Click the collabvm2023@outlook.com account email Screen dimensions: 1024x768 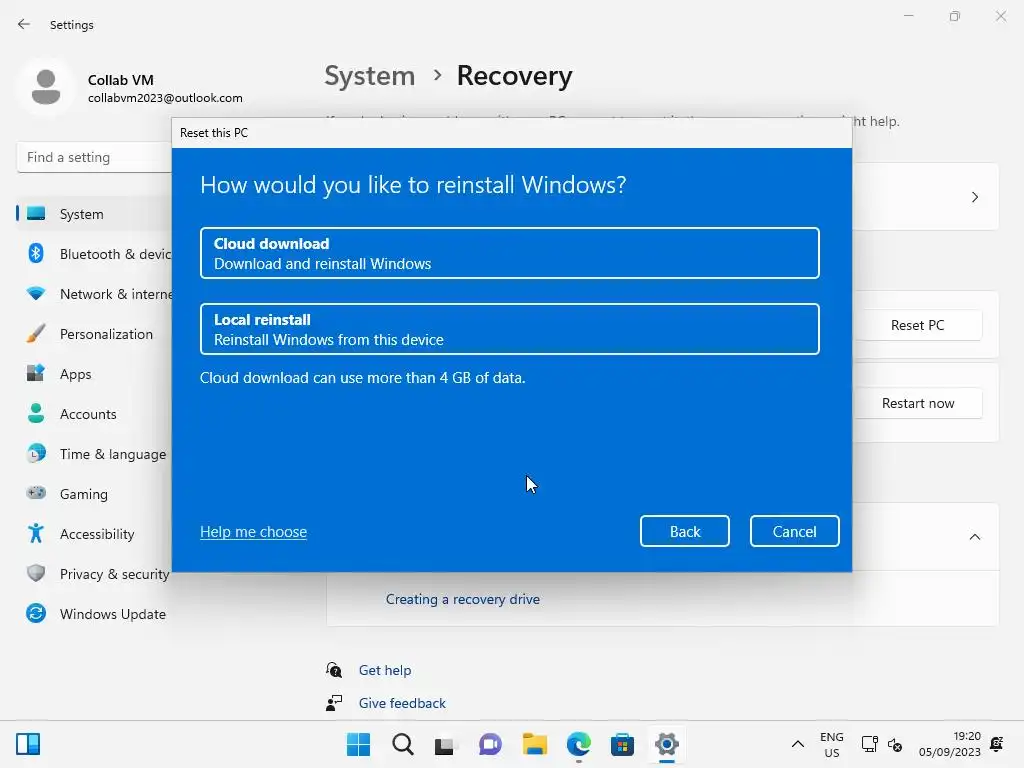165,98
